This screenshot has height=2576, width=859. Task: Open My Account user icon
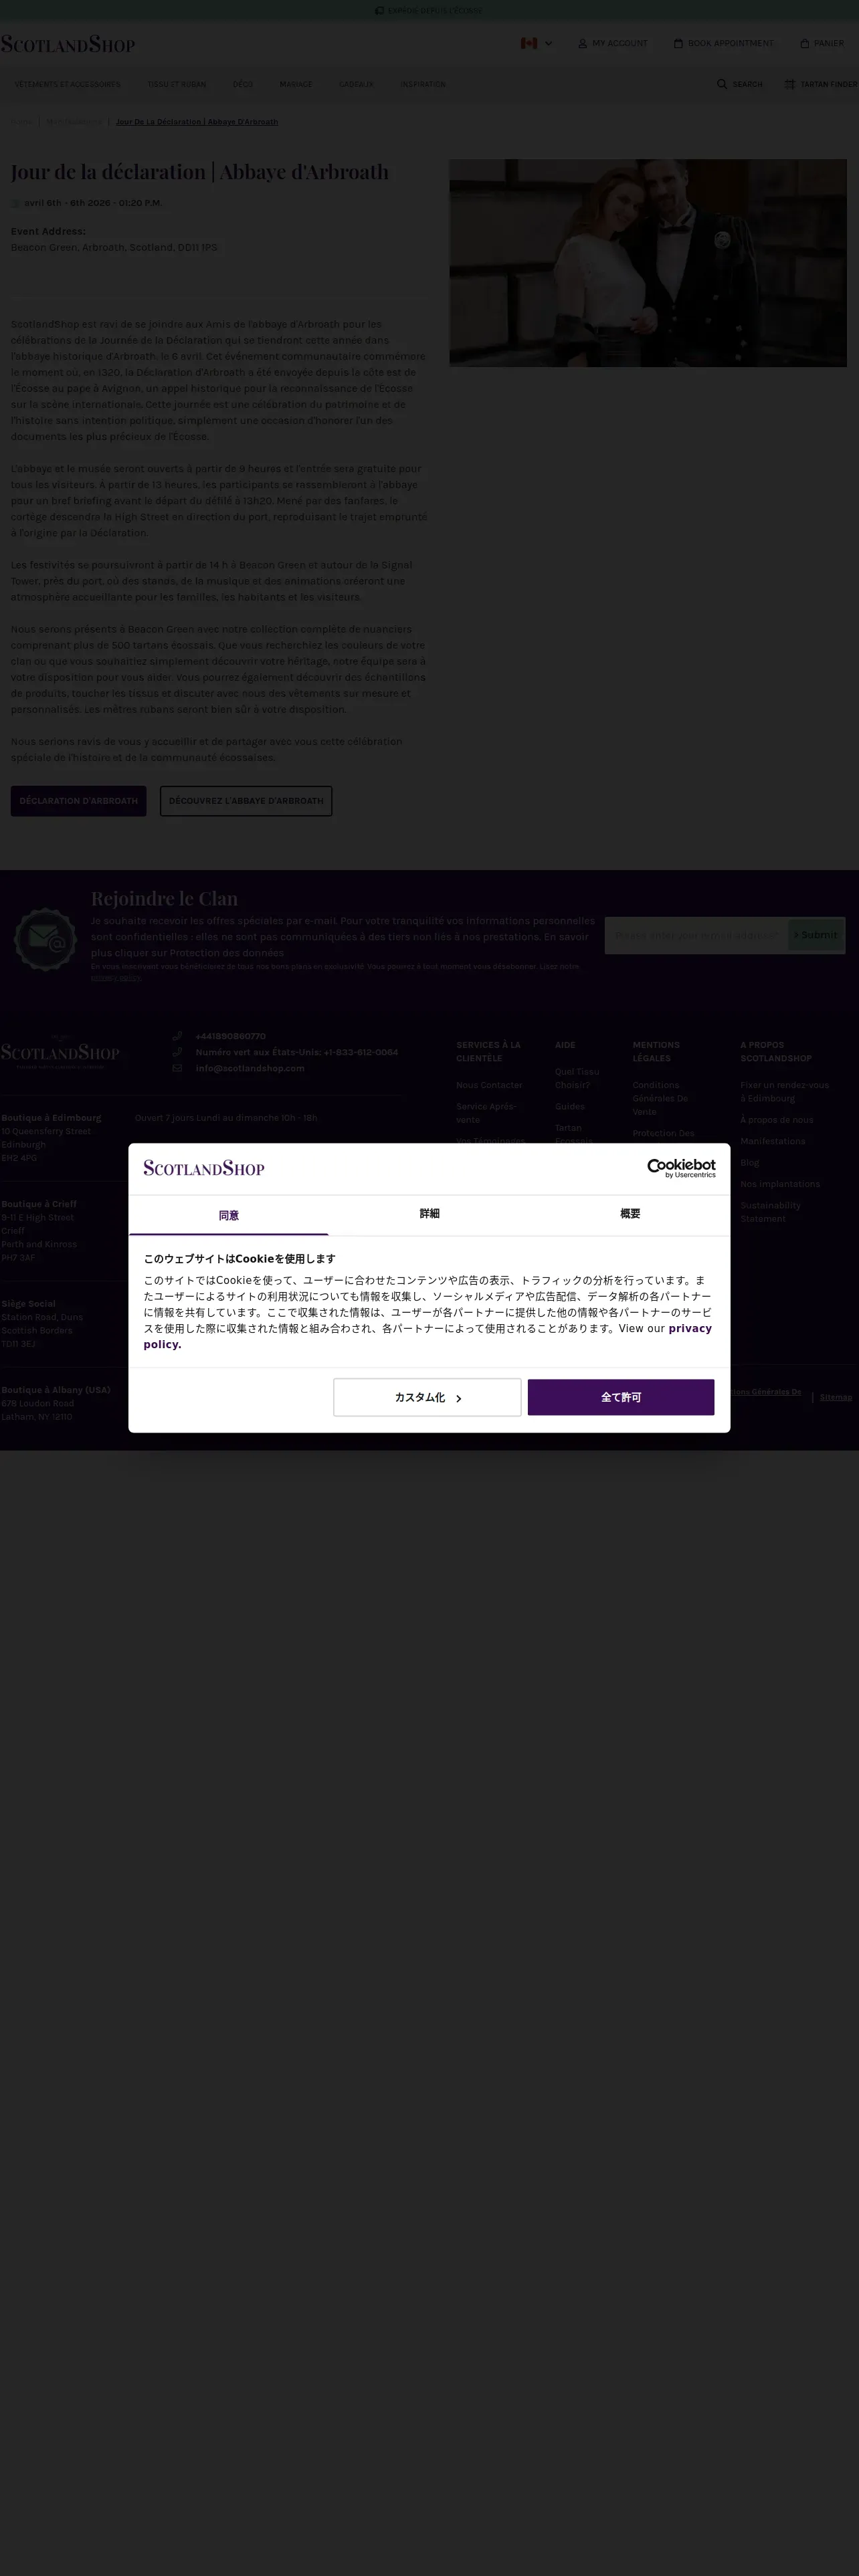coord(582,43)
